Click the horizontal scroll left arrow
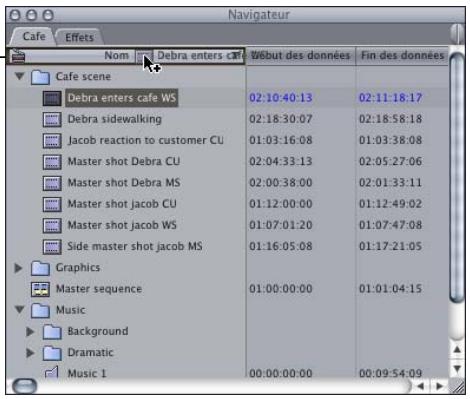The height and width of the screenshot is (399, 470). click(421, 386)
